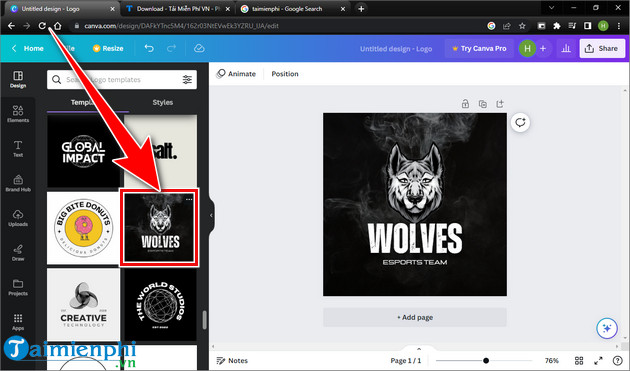Open the Chrome three-dot menu
This screenshot has height=371, width=630.
[x=619, y=26]
